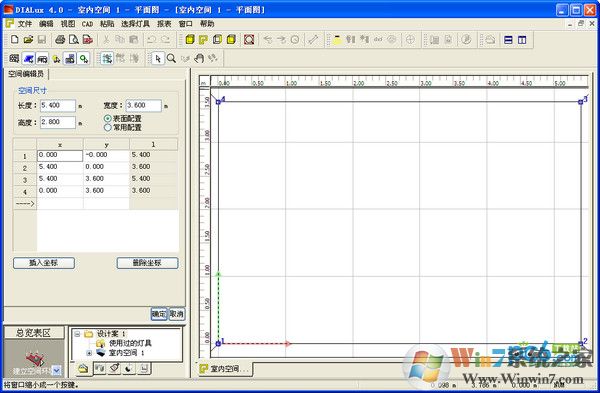The height and width of the screenshot is (393, 600).
Task: Open the CAD menu
Action: point(87,24)
